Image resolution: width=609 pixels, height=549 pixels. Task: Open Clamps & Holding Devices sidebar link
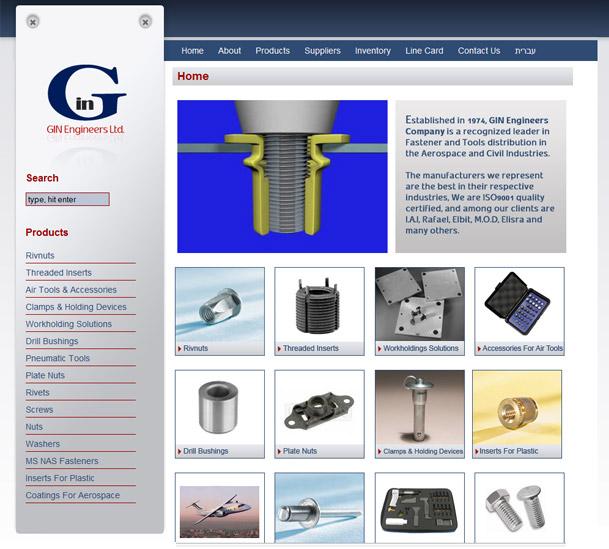pyautogui.click(x=76, y=307)
